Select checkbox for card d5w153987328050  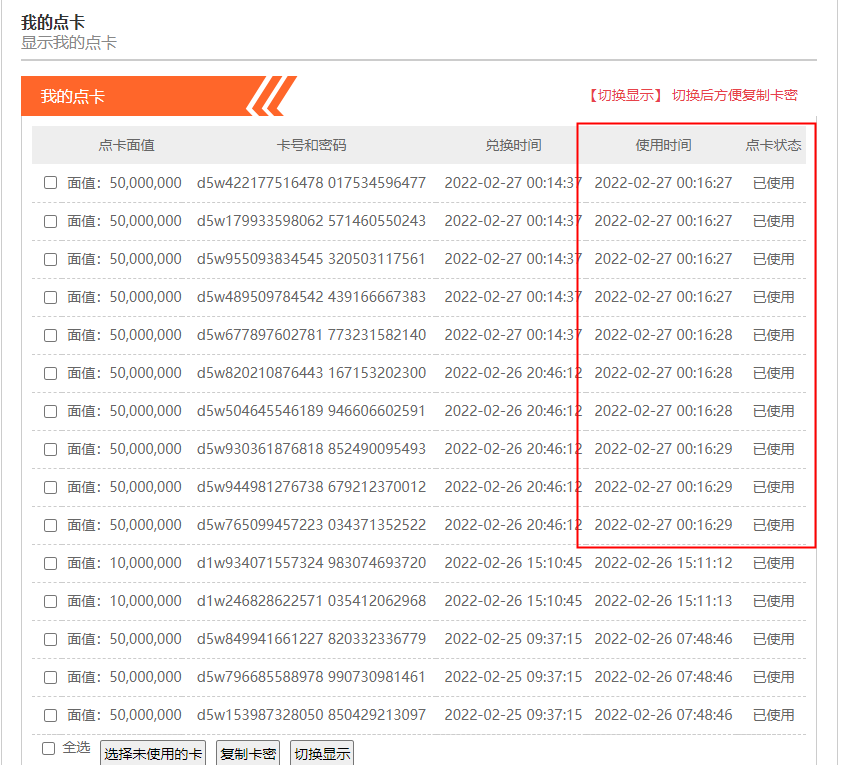51,715
